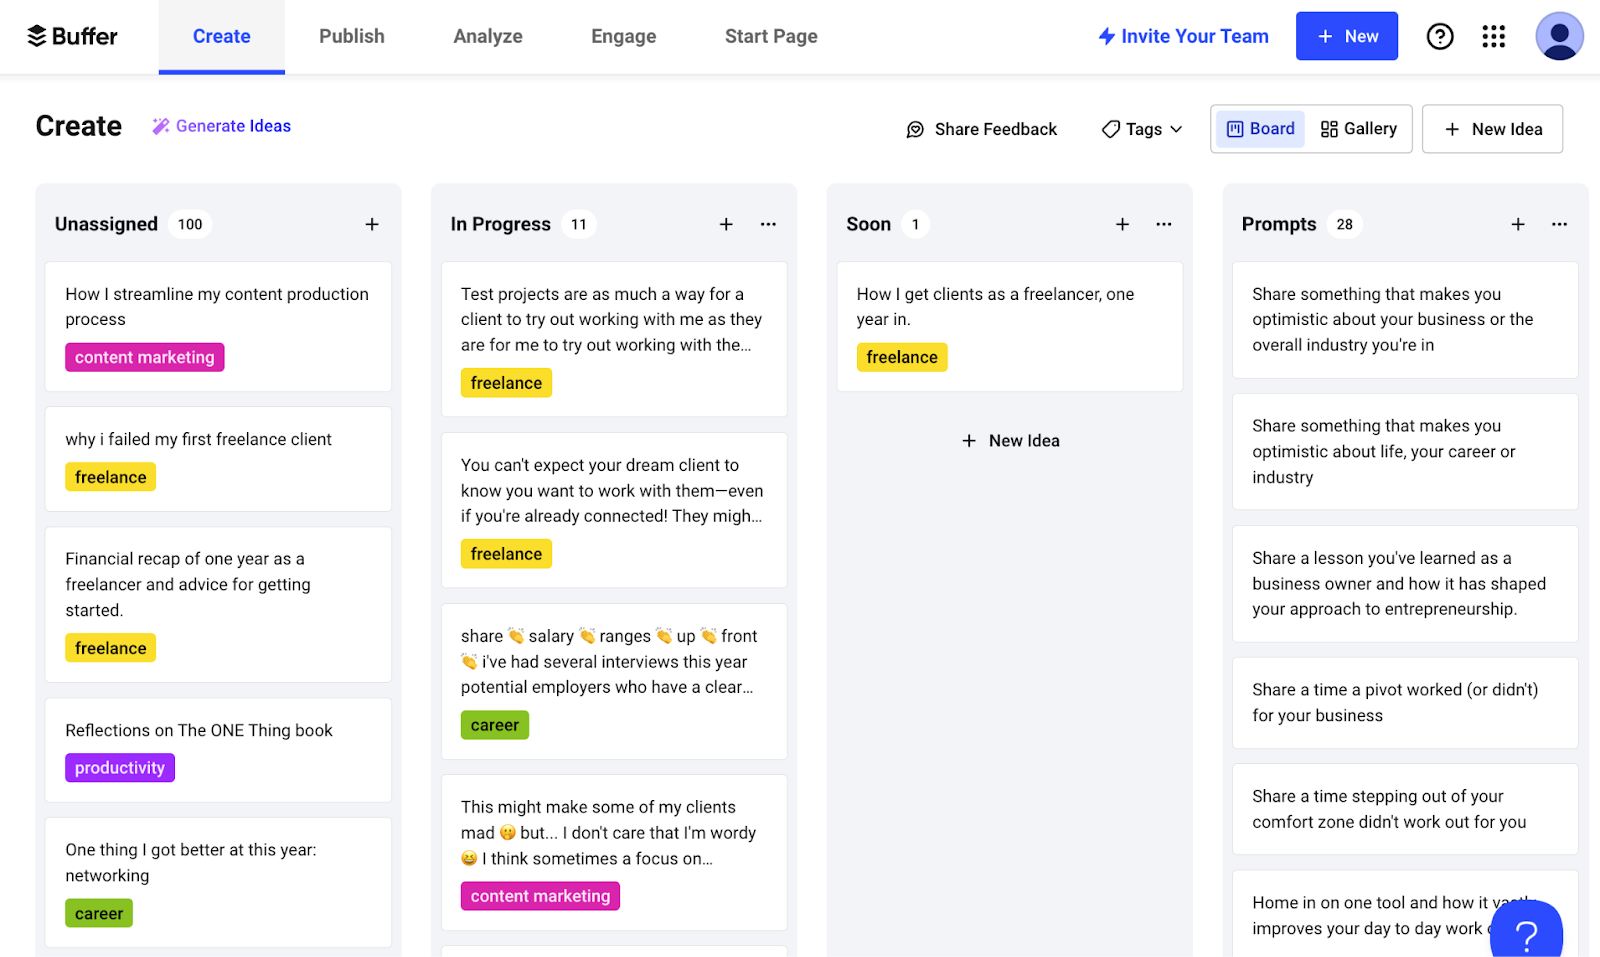1600x957 pixels.
Task: Click freelance tag on dream client card
Action: [x=506, y=554]
